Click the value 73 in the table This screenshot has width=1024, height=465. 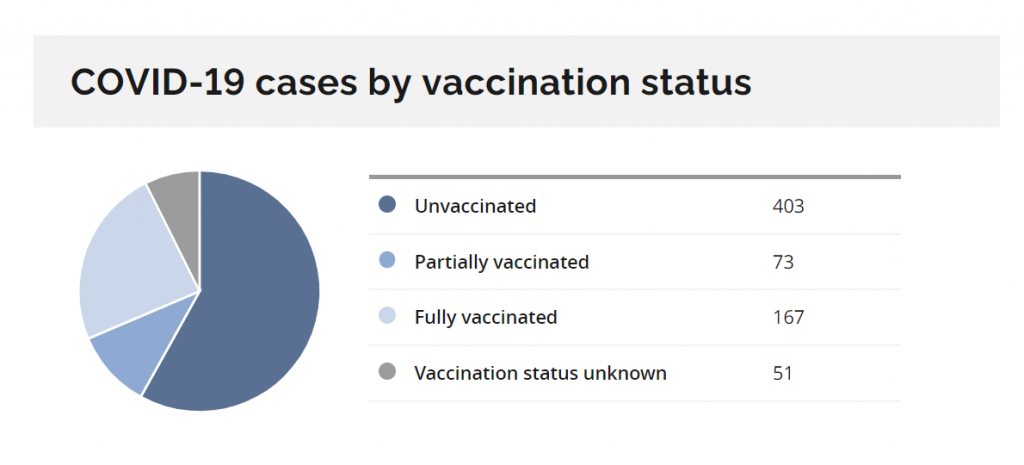tap(783, 263)
